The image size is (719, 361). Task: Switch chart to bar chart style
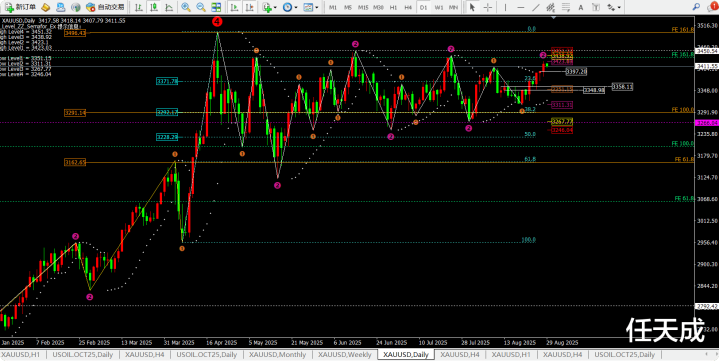(139, 7)
